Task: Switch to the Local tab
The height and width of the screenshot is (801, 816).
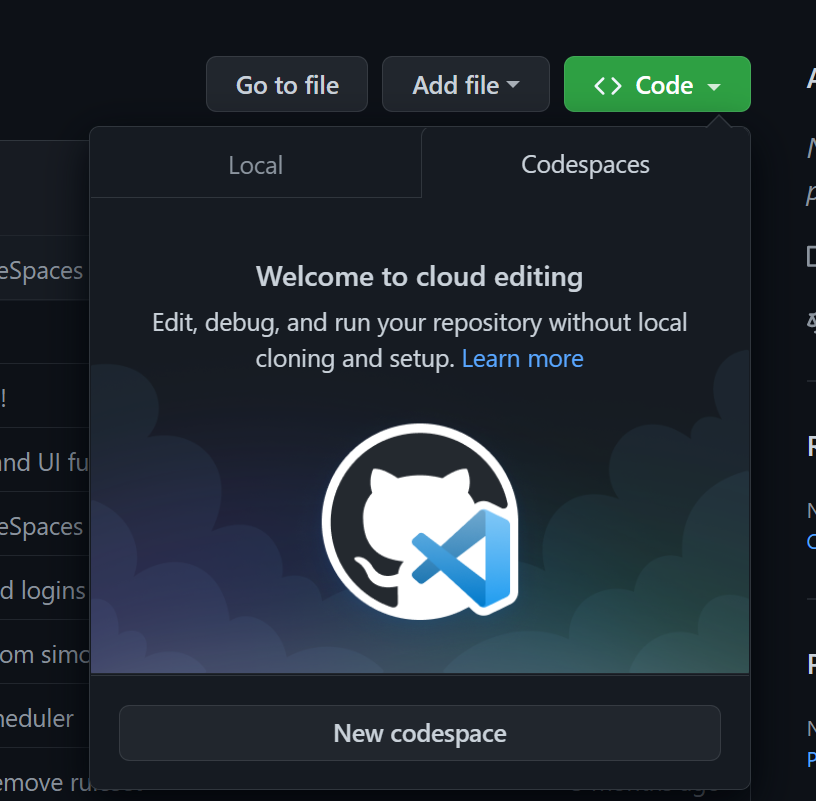Action: point(256,164)
